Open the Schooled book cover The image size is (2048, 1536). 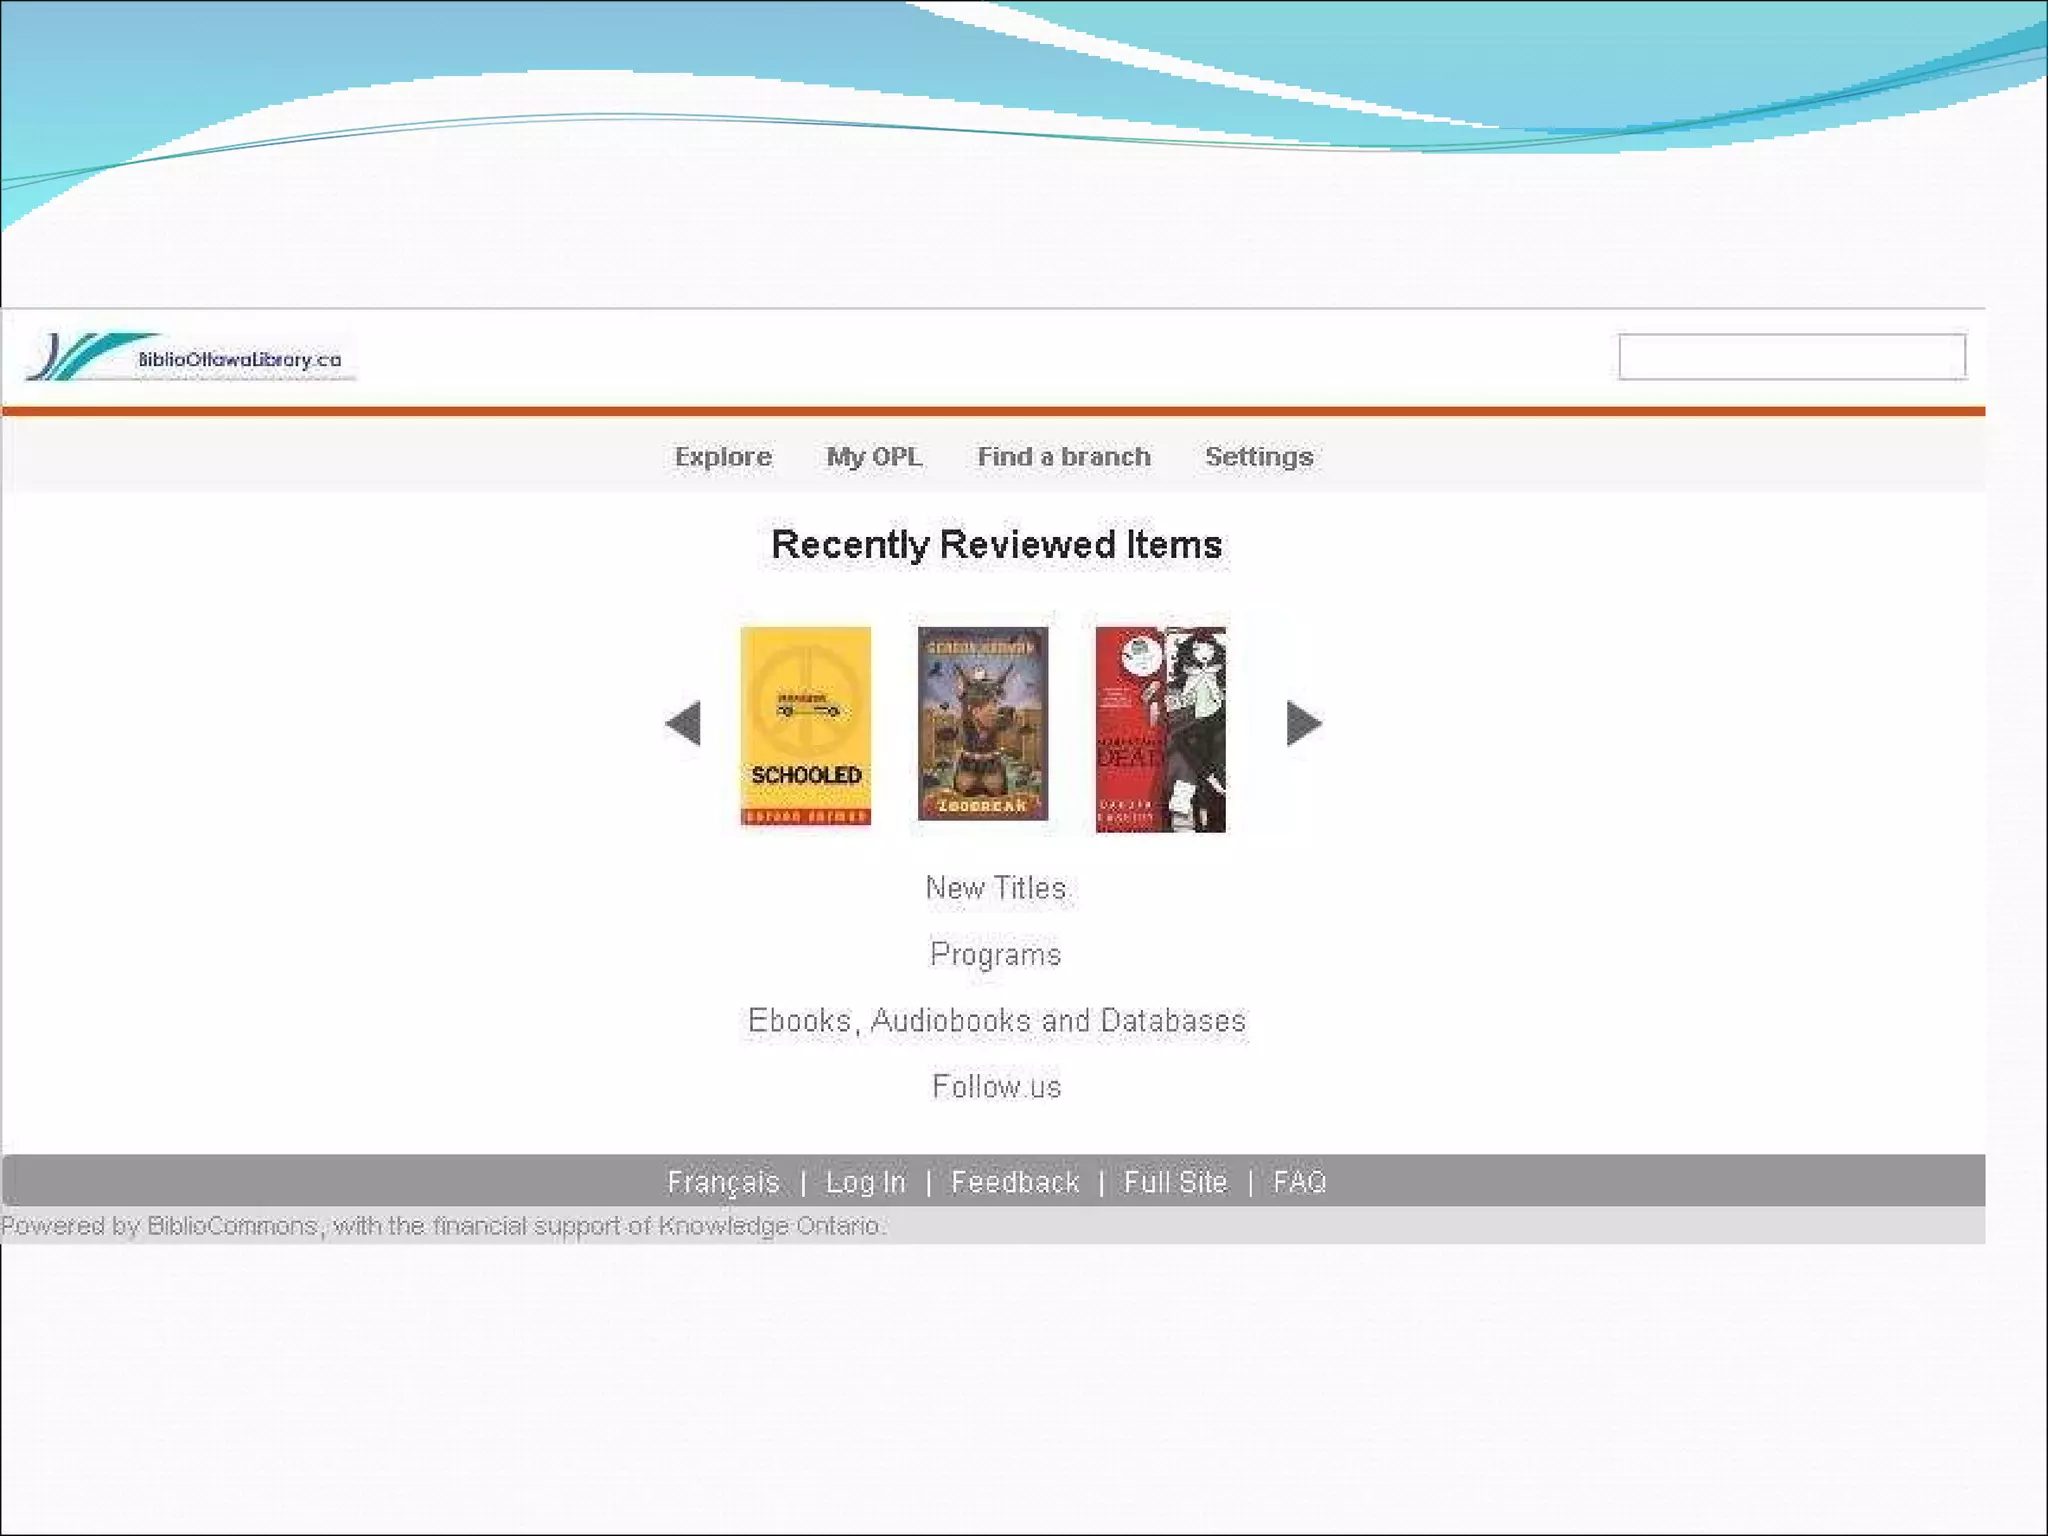806,726
